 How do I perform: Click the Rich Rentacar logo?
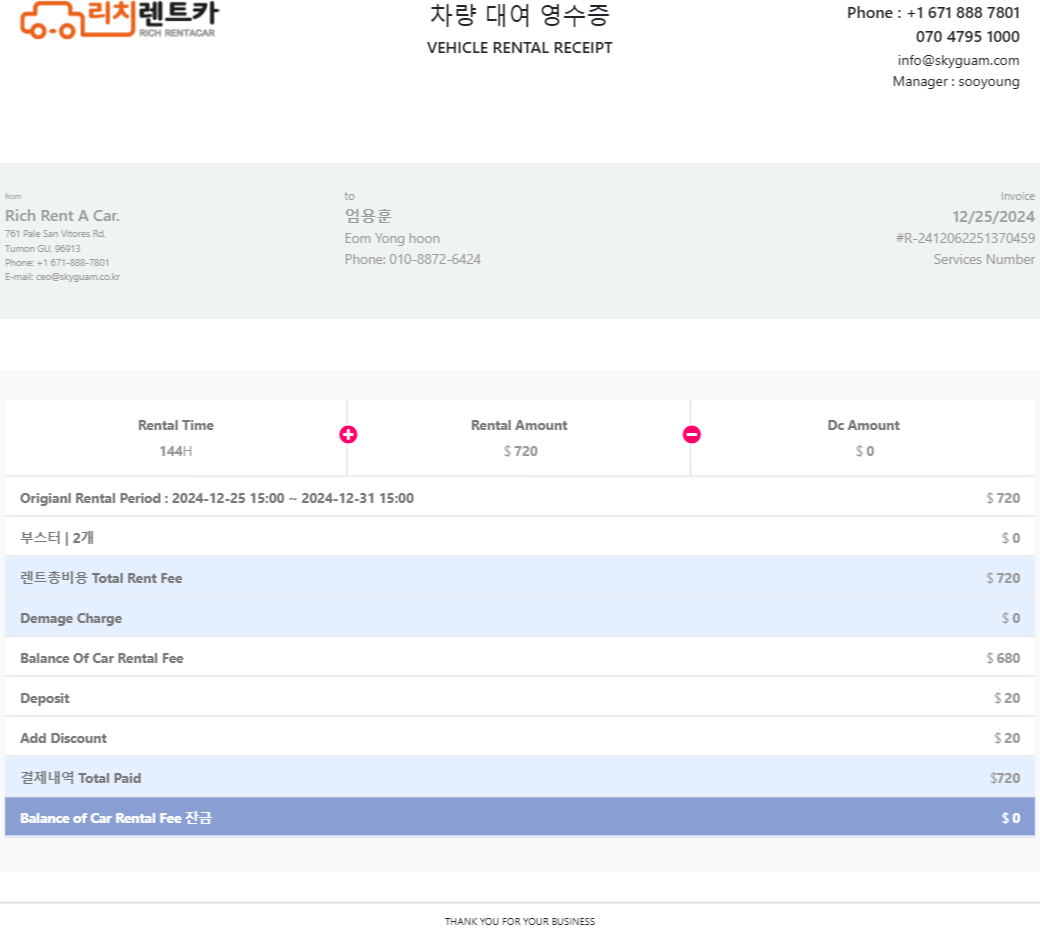pos(118,19)
